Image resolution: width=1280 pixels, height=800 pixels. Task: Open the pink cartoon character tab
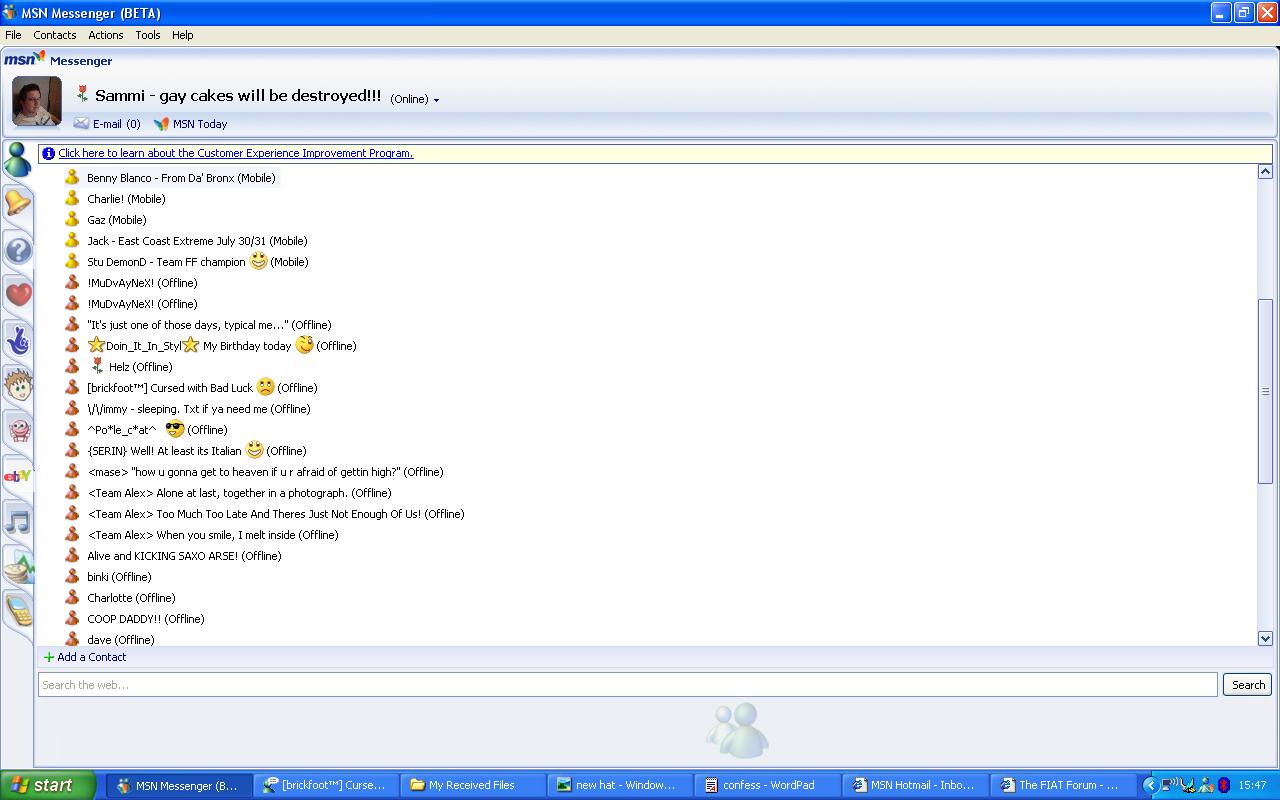coord(18,430)
